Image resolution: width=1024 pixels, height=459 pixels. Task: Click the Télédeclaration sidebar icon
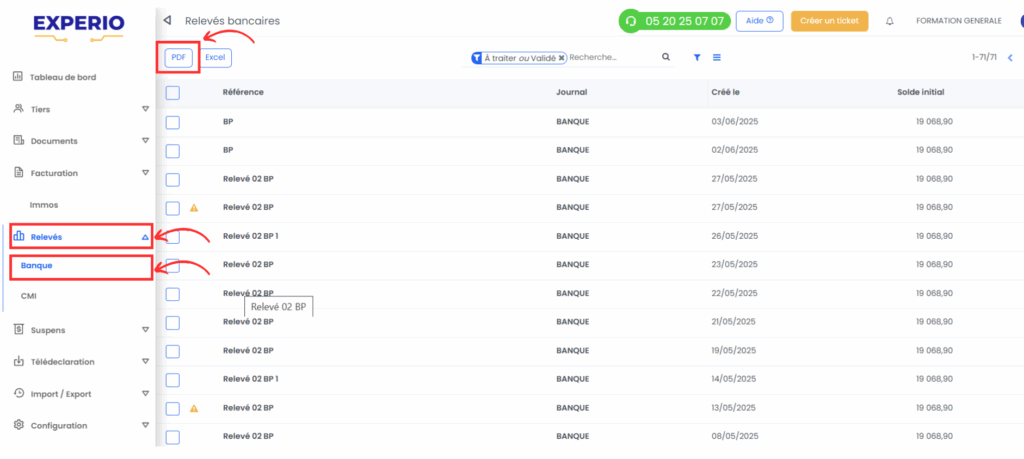point(18,361)
